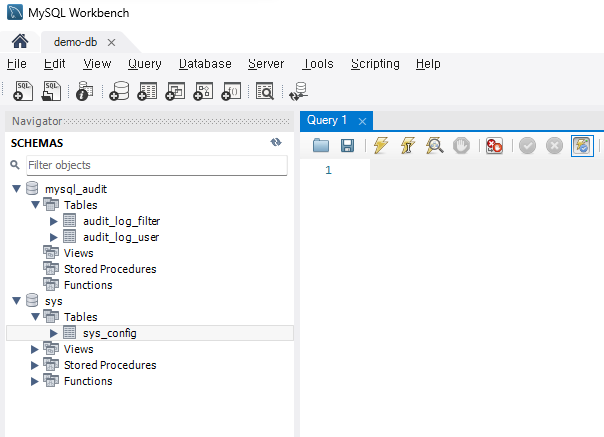This screenshot has width=604, height=437.
Task: Open the Scripting menu
Action: [375, 64]
